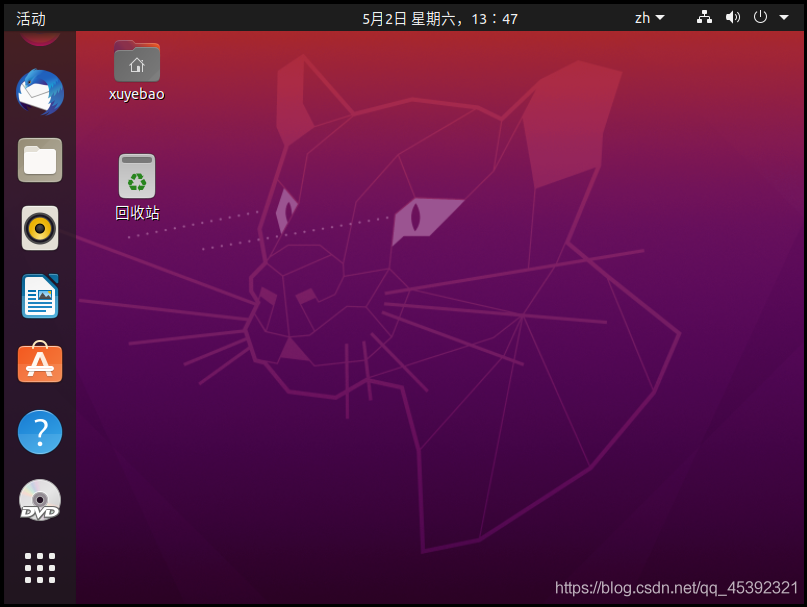
Task: Select the xuyebao home folder icon
Action: click(x=136, y=71)
